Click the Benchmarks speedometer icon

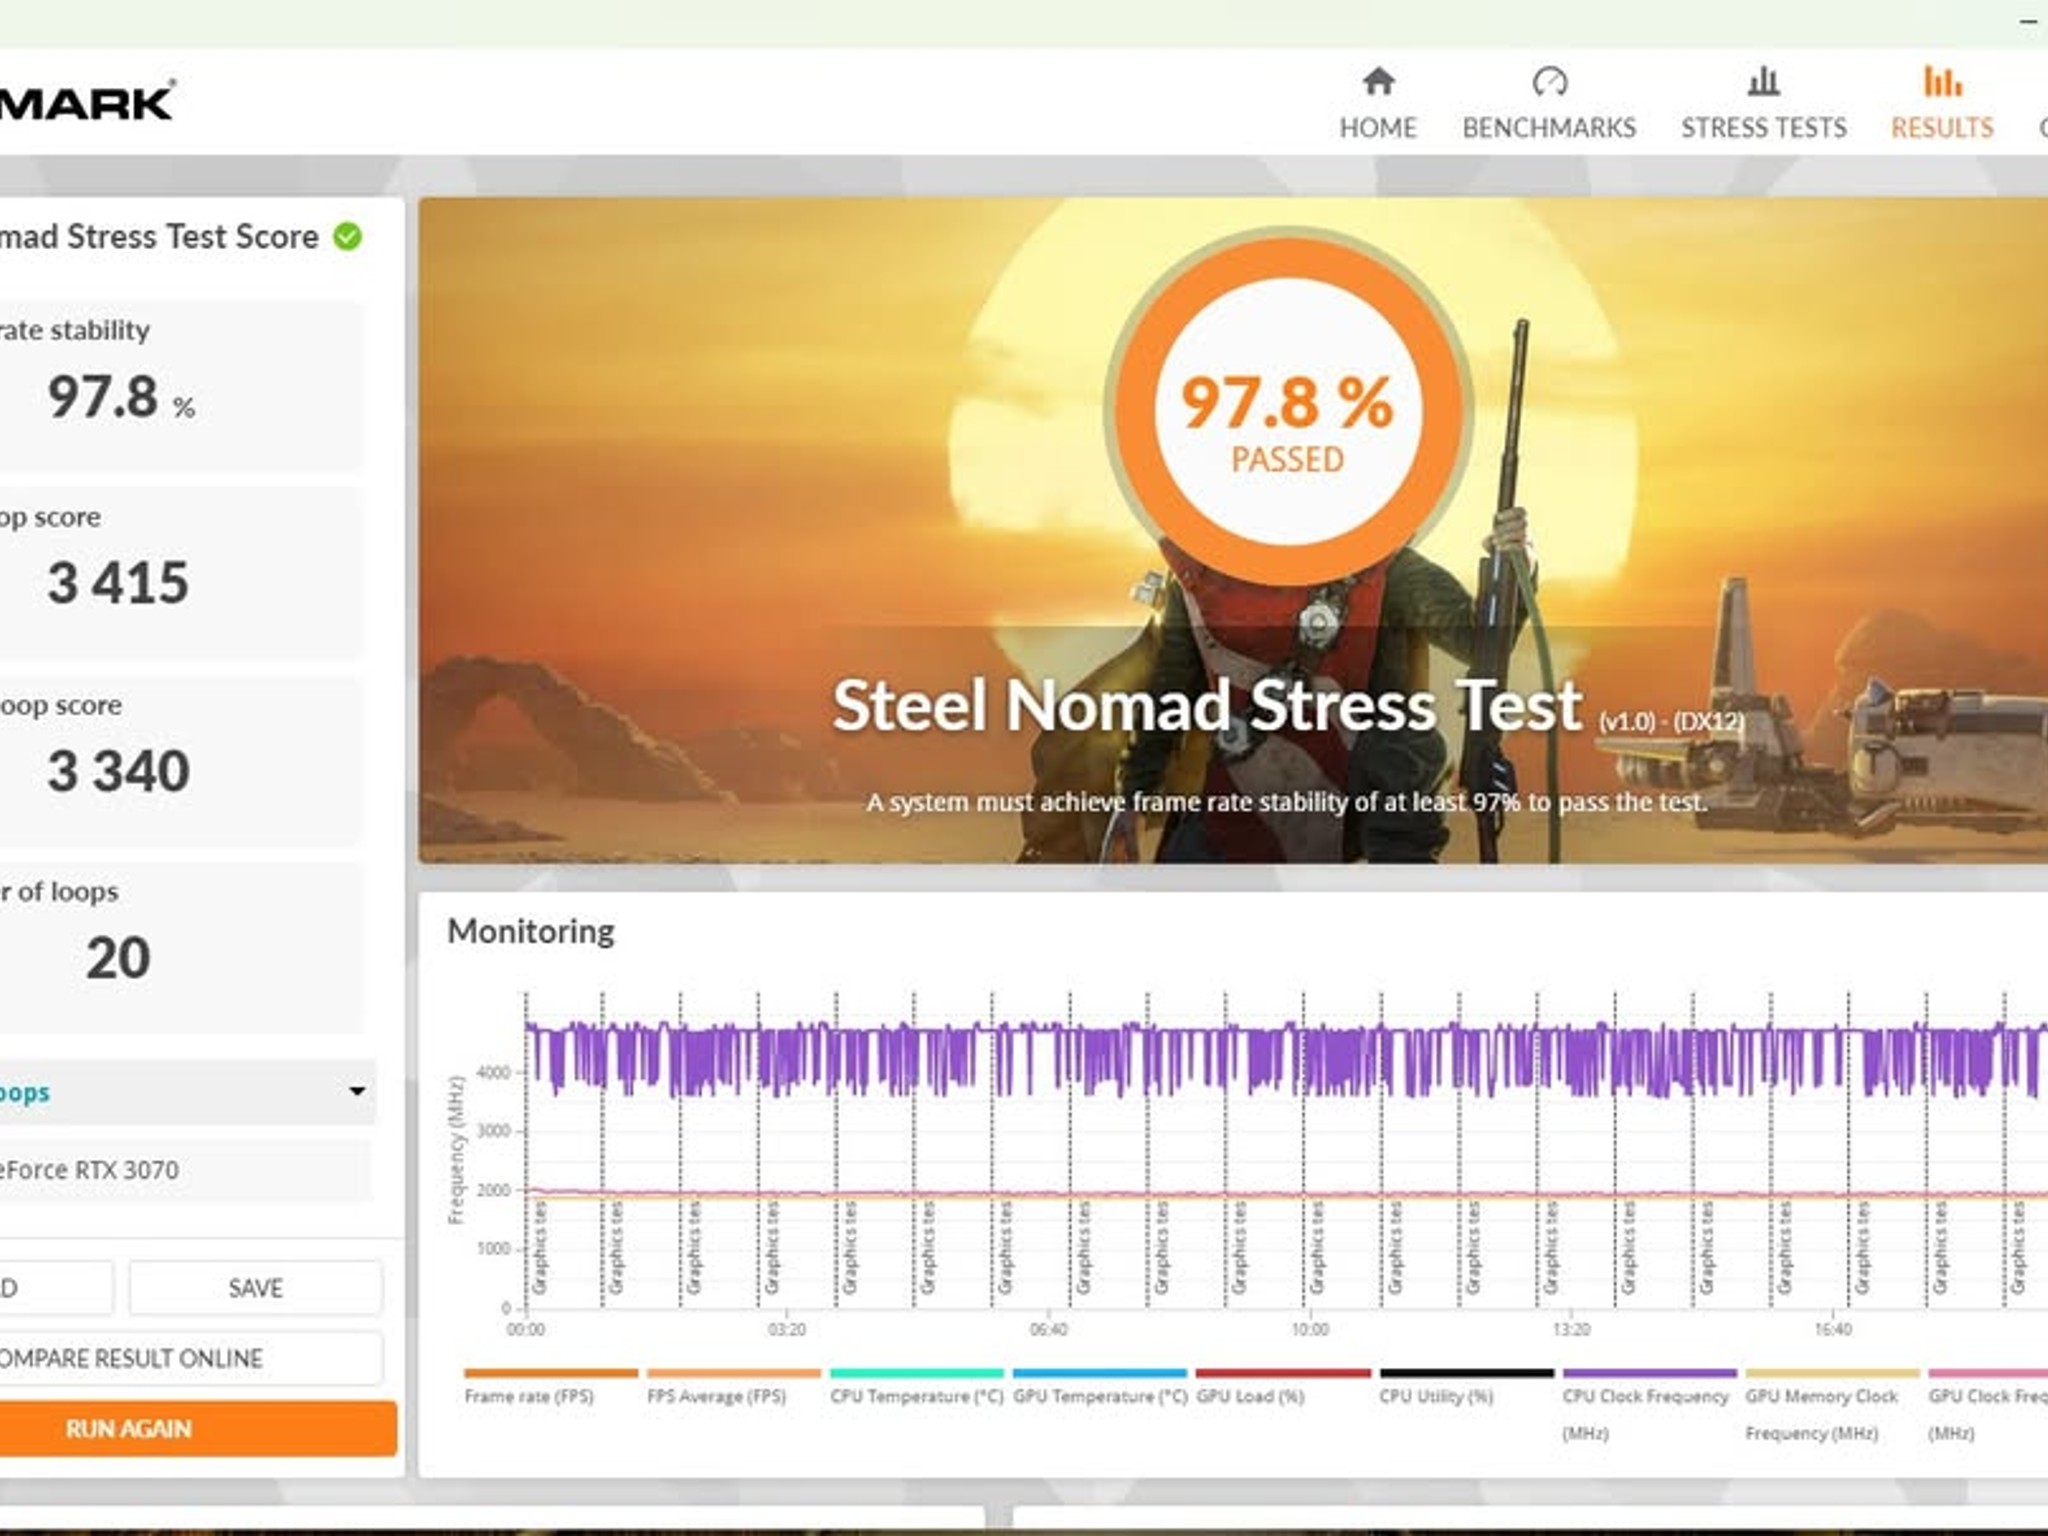pyautogui.click(x=1549, y=81)
